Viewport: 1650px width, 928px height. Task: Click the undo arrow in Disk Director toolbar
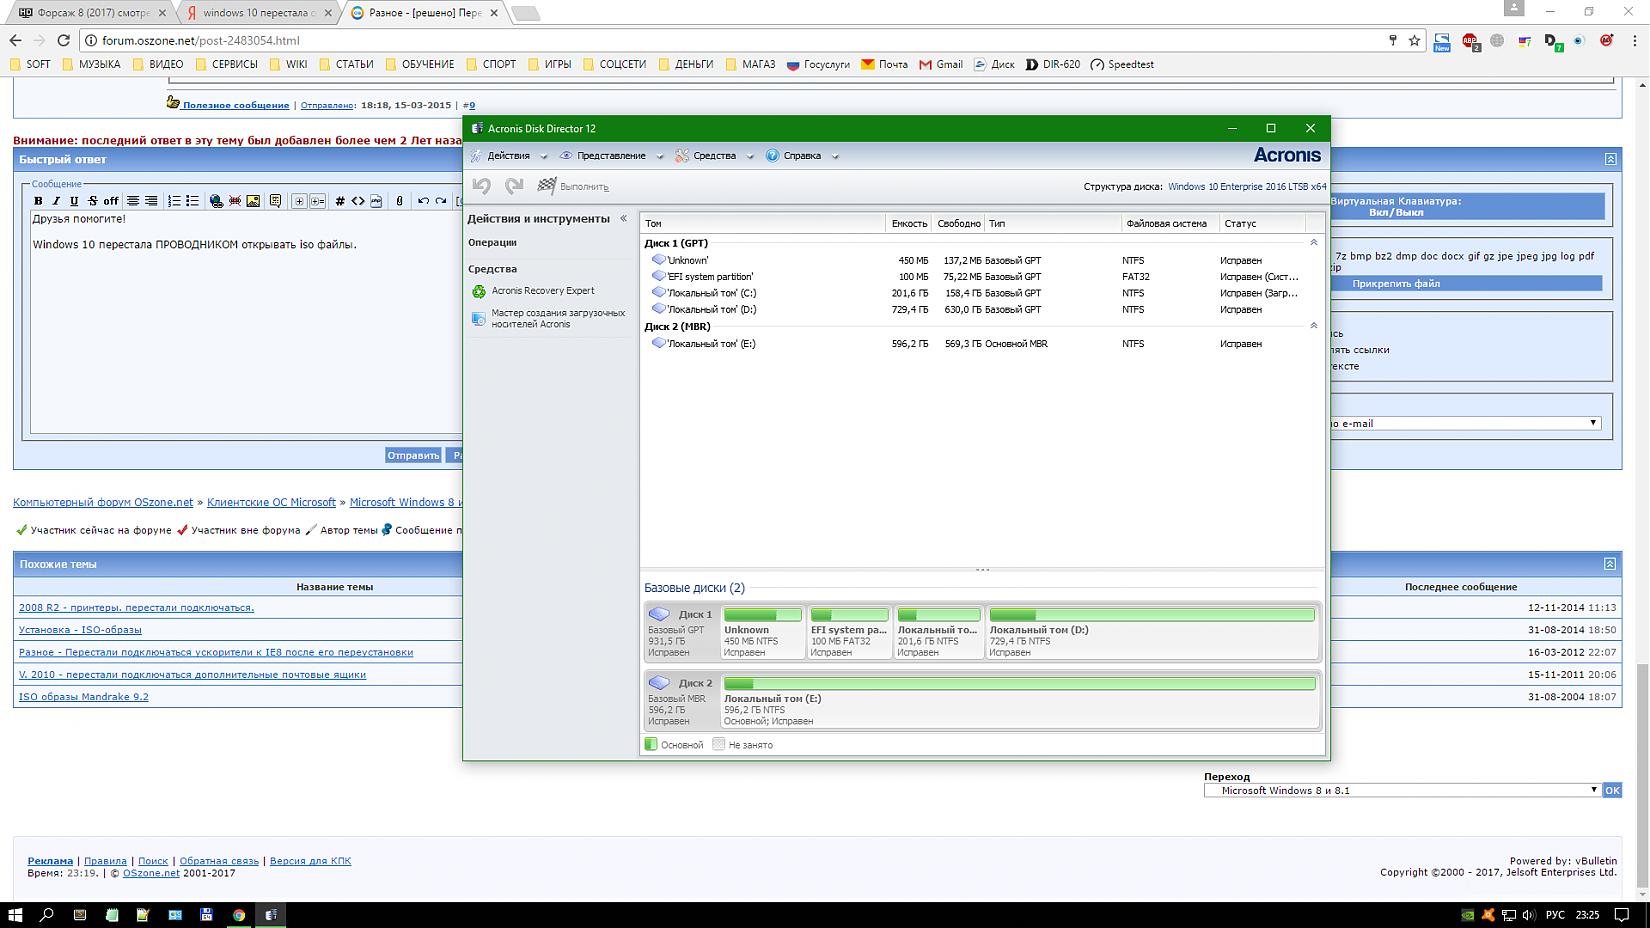[x=482, y=186]
